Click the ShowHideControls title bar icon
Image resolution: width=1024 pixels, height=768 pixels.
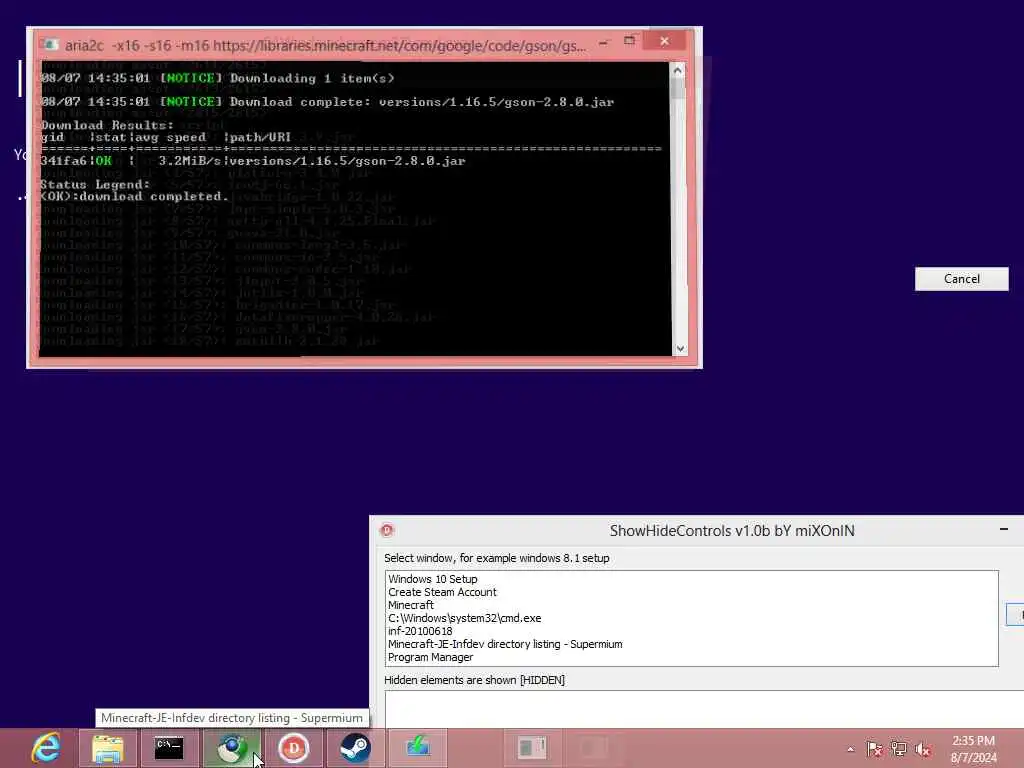[x=387, y=530]
